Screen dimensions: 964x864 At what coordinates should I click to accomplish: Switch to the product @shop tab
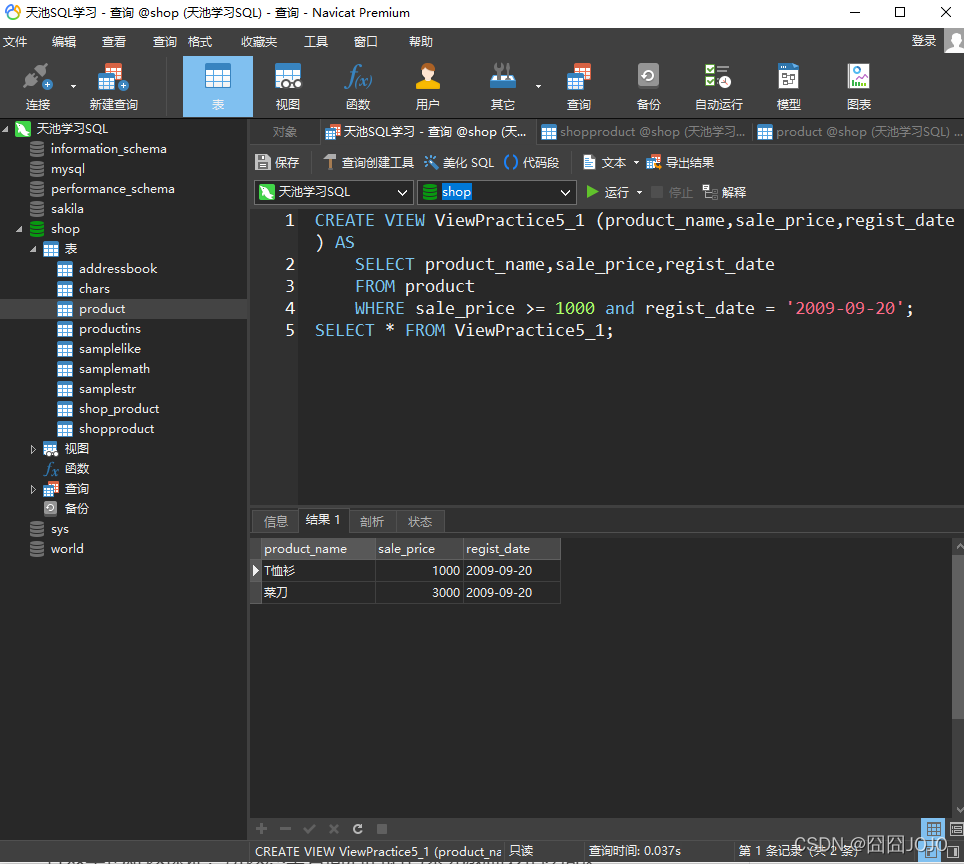click(858, 132)
